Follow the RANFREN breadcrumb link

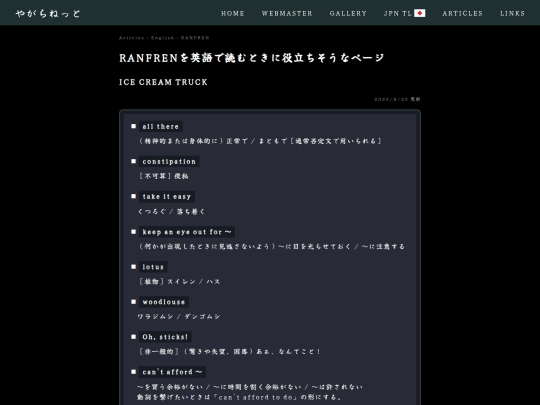pyautogui.click(x=195, y=38)
